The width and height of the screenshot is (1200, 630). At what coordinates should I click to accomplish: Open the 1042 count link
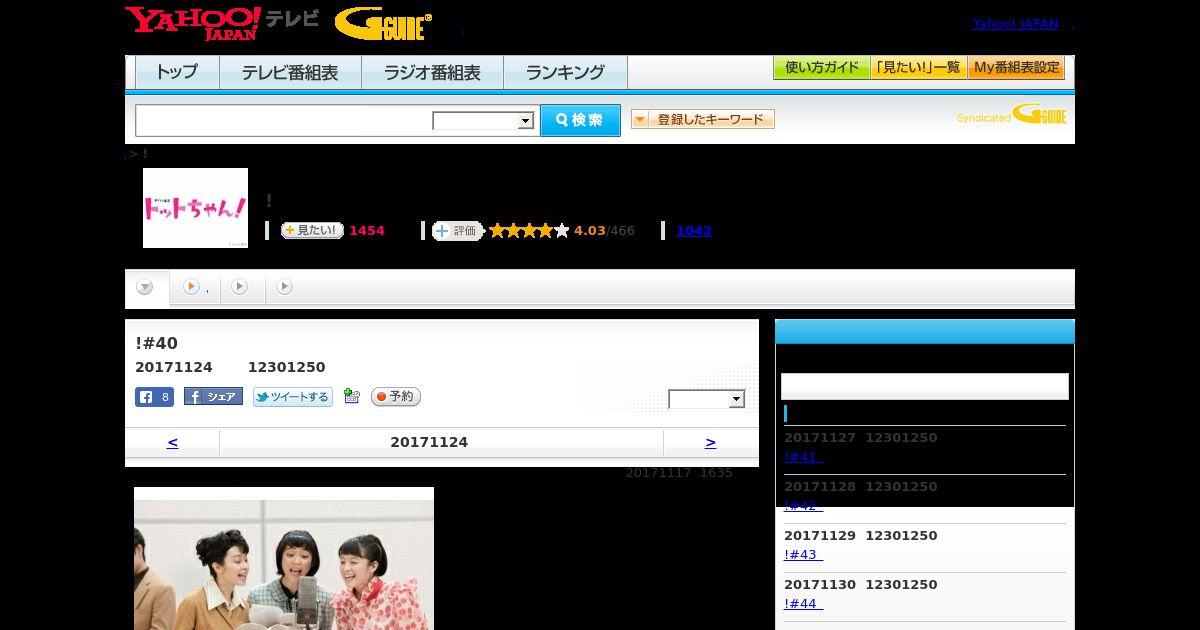tap(694, 231)
